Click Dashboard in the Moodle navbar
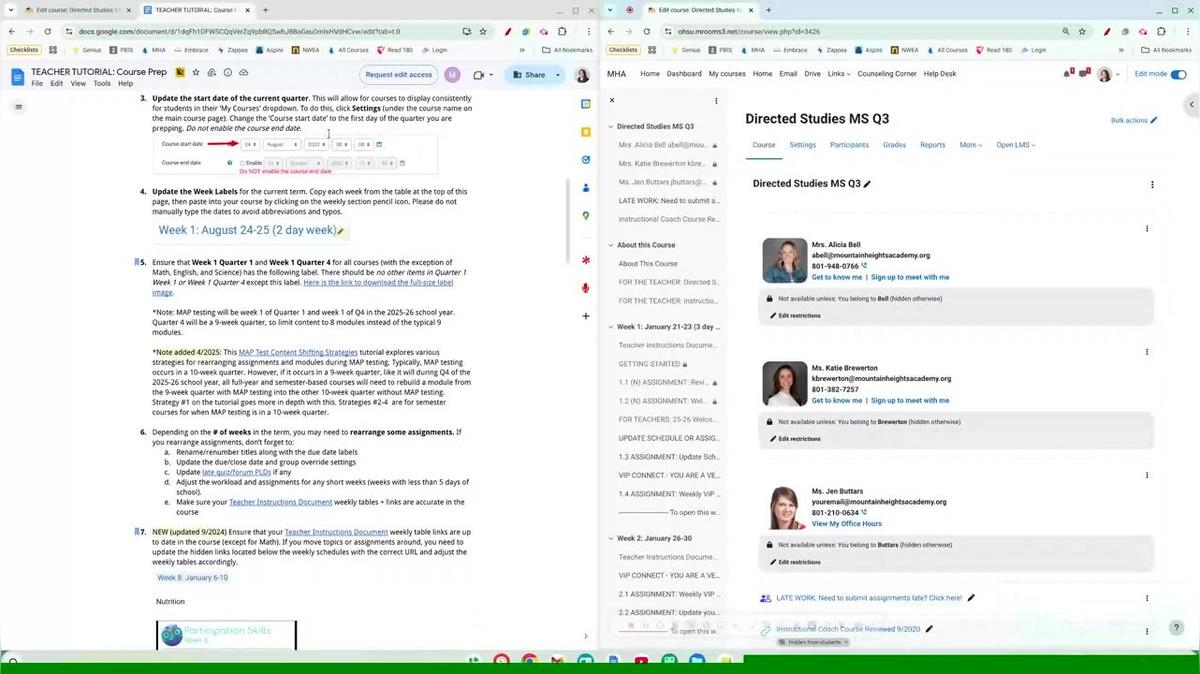 click(684, 74)
